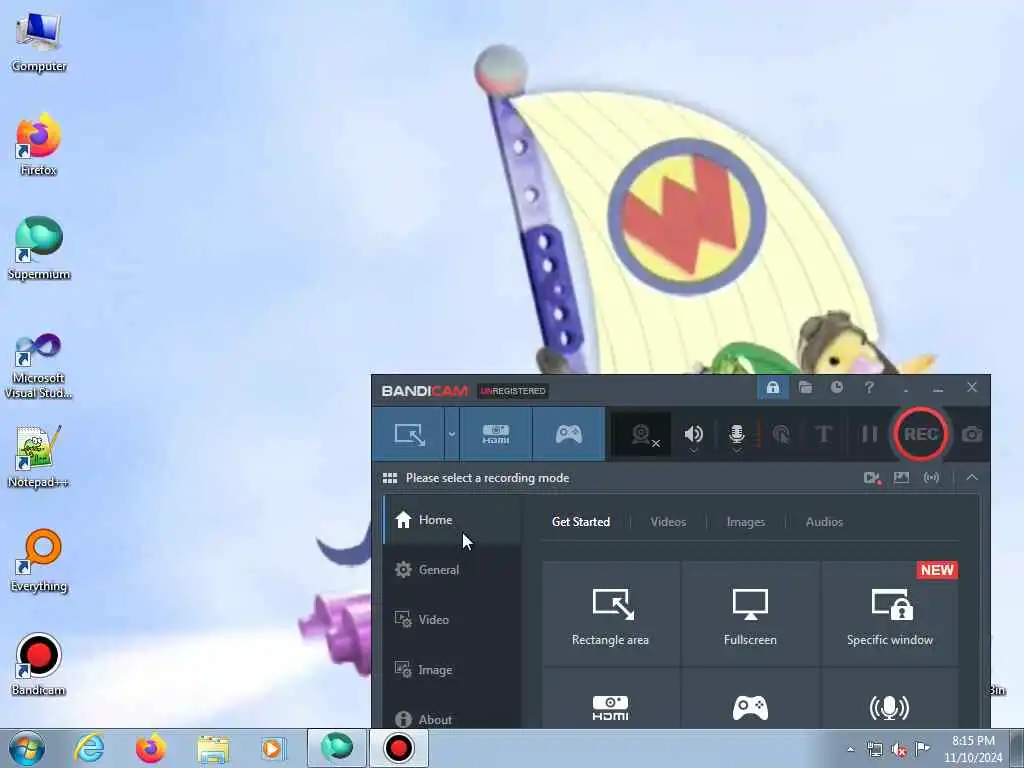Take a screenshot with camera icon

(972, 434)
